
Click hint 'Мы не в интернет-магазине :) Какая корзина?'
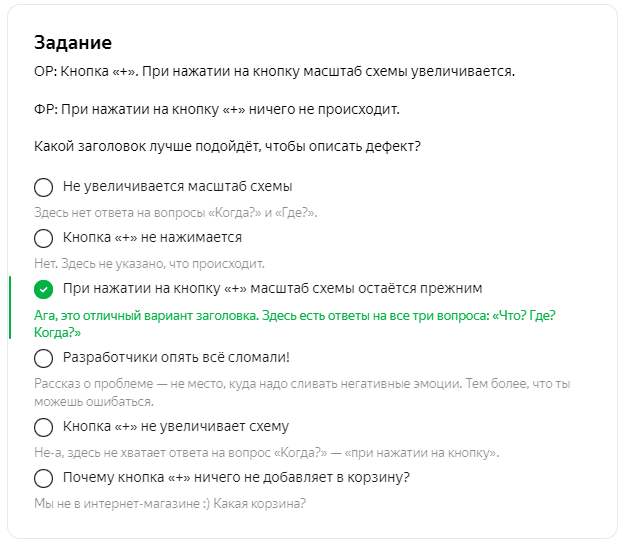(x=170, y=504)
